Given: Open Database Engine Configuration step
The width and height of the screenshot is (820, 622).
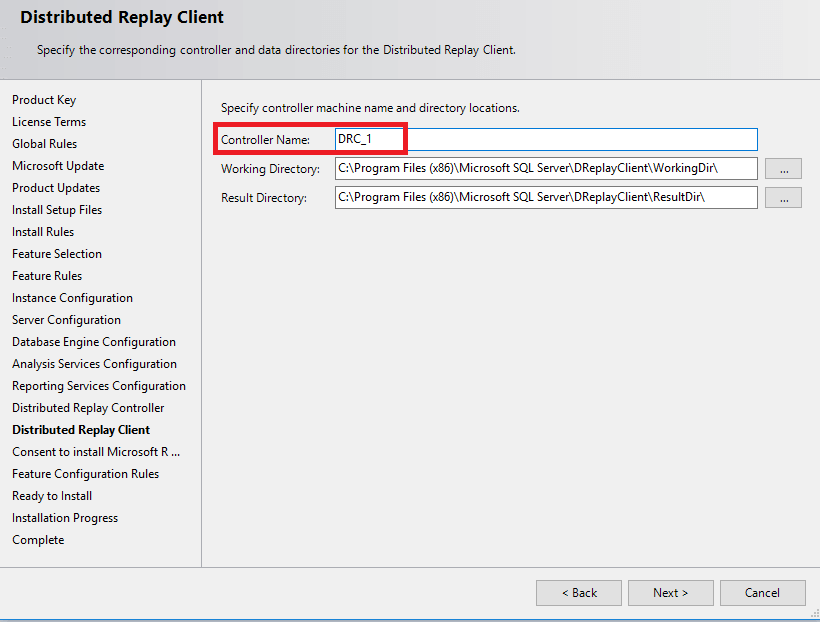Looking at the screenshot, I should (x=94, y=342).
